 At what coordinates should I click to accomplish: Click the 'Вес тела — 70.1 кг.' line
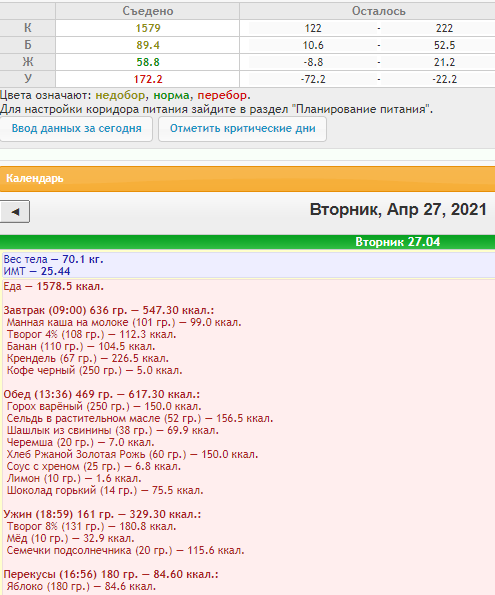[53, 259]
